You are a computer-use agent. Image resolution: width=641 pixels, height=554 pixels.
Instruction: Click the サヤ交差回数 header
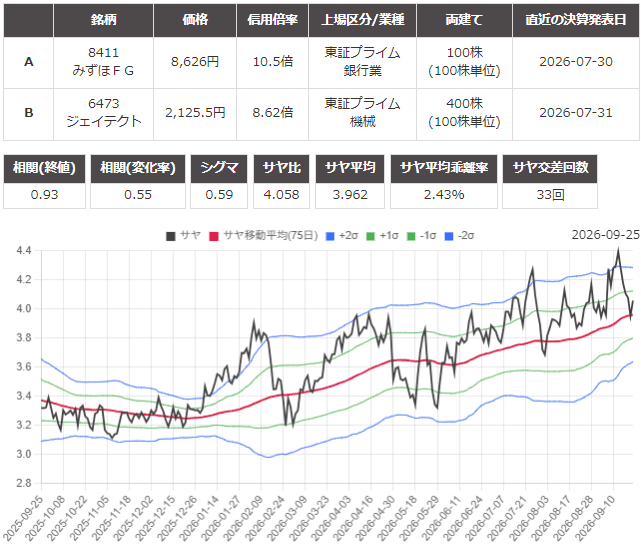tap(550, 168)
